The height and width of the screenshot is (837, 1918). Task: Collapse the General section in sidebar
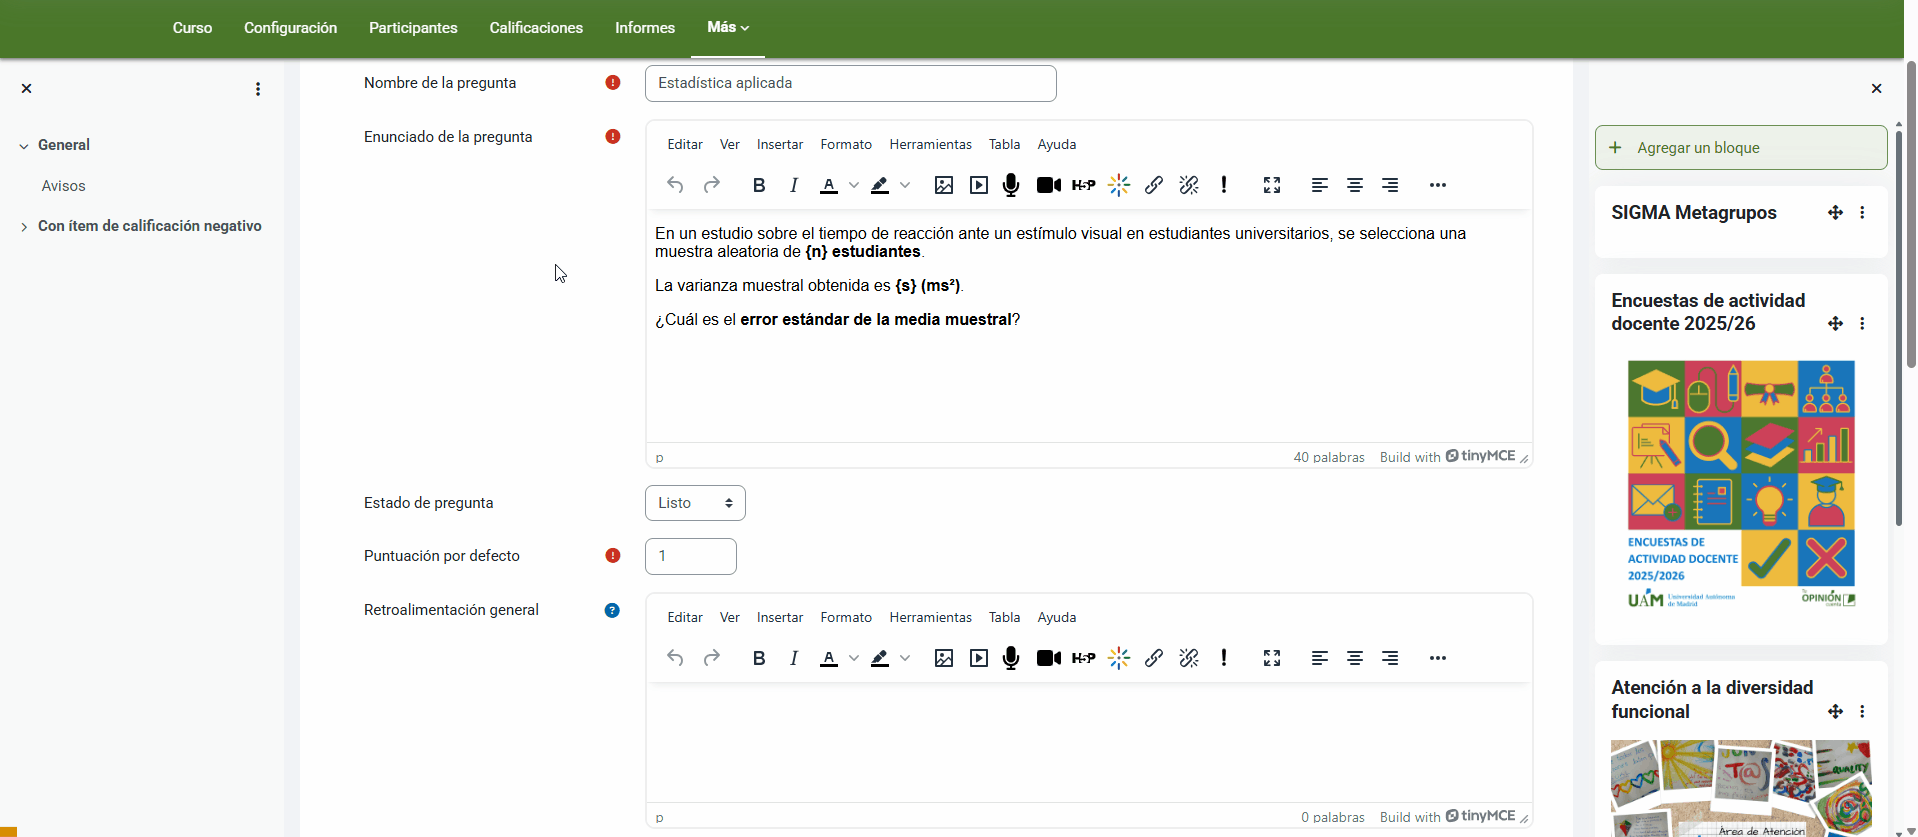[24, 146]
